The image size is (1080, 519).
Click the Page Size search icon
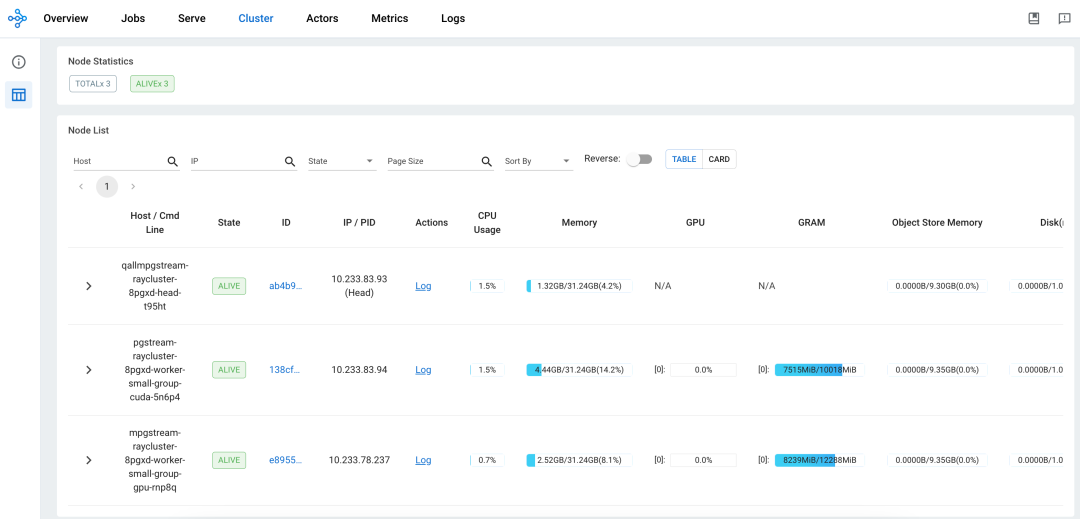[487, 161]
